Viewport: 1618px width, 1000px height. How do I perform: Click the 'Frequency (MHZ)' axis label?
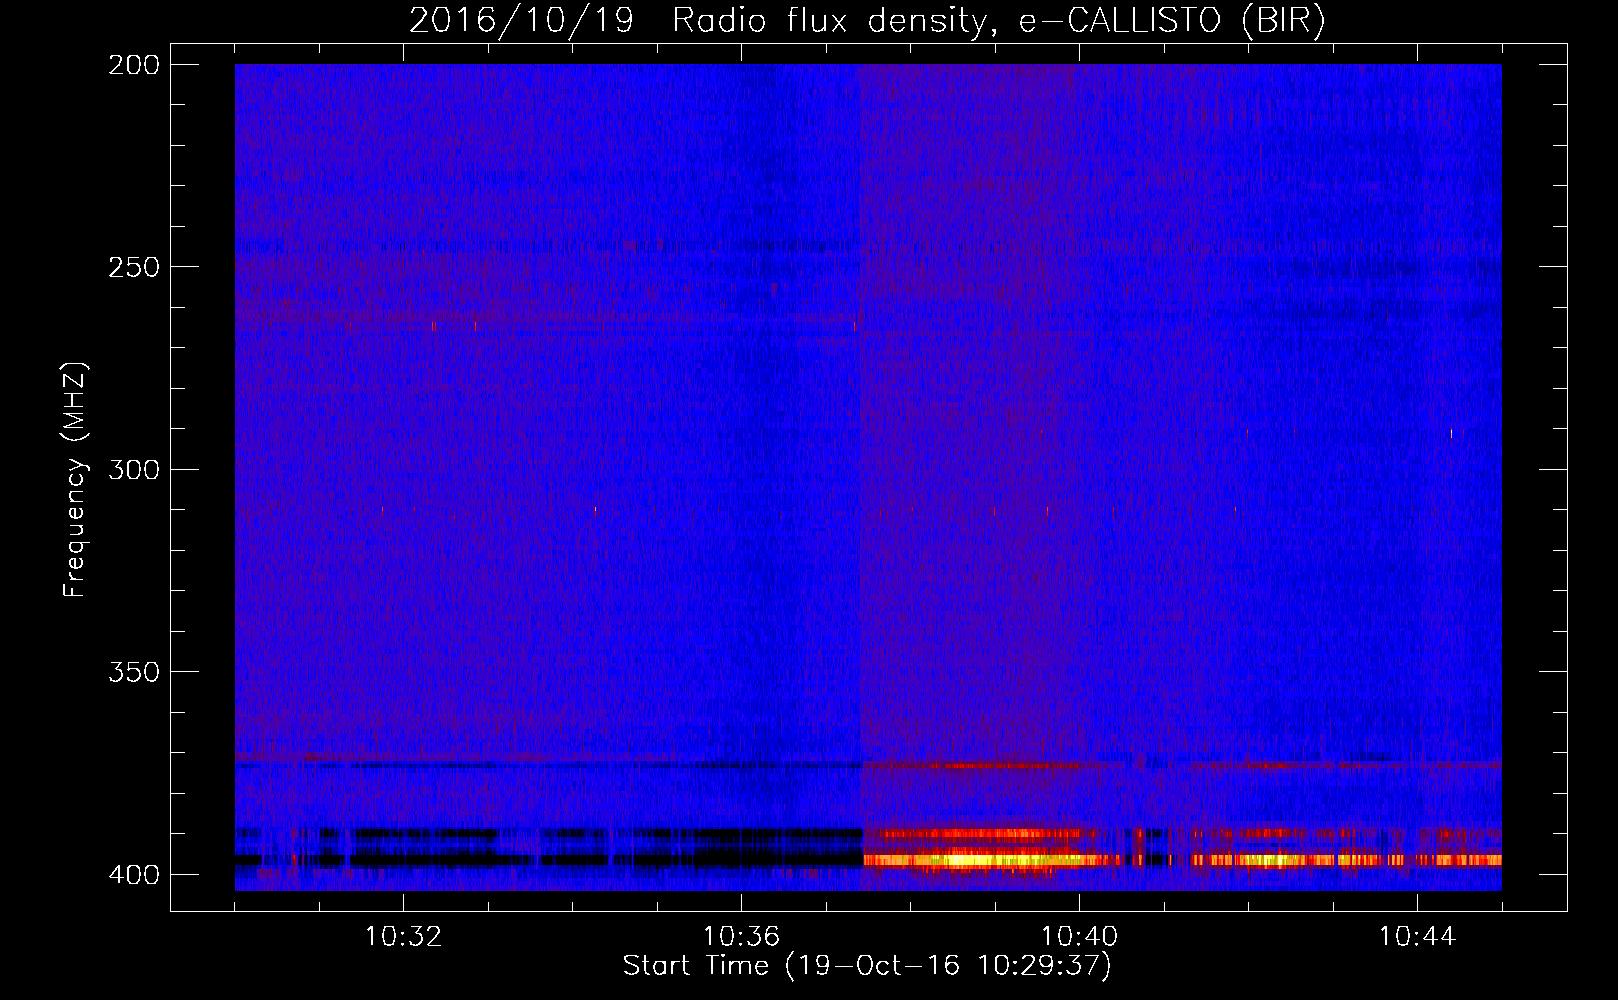coord(75,480)
